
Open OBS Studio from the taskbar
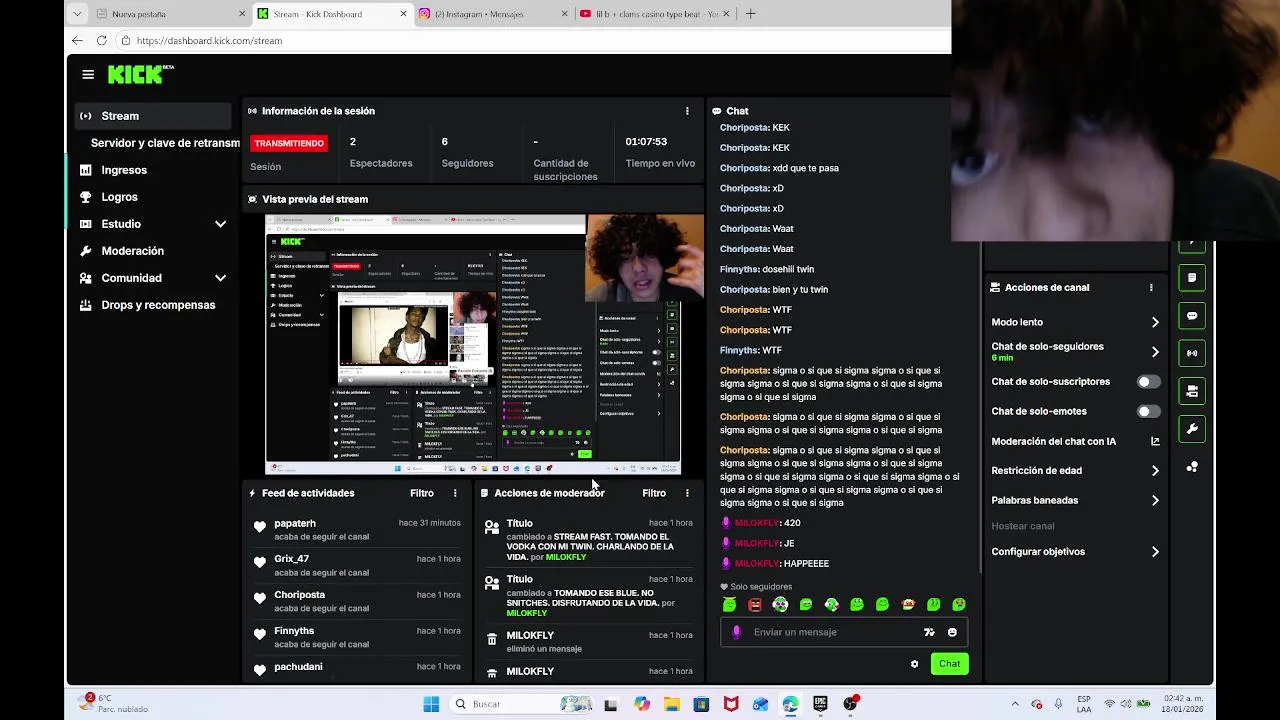click(850, 704)
